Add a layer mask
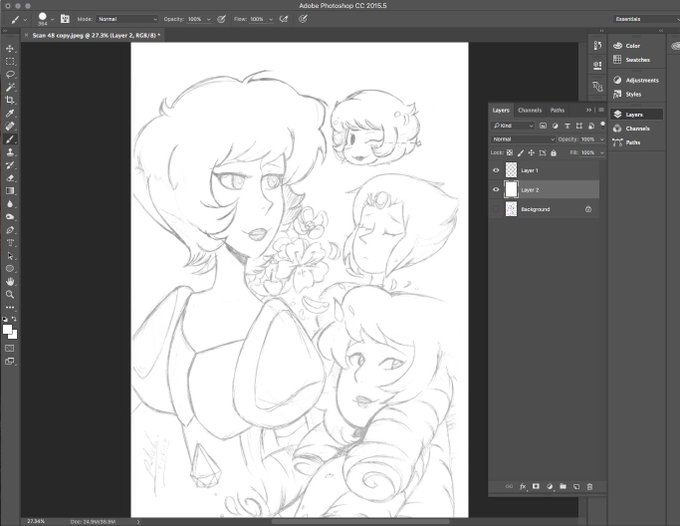This screenshot has height=526, width=680. [x=536, y=487]
